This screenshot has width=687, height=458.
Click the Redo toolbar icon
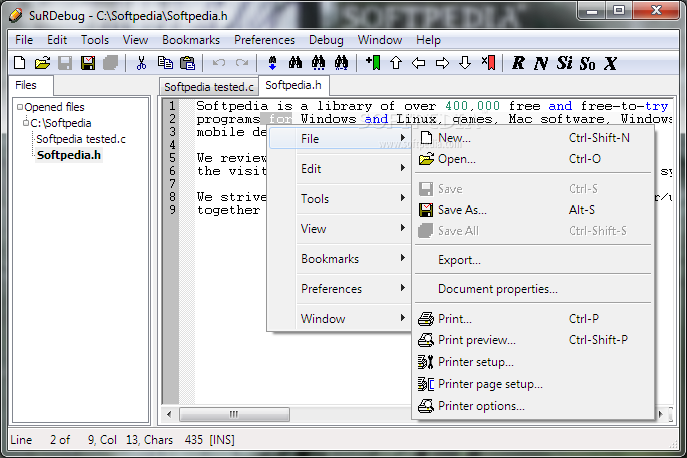click(x=242, y=63)
